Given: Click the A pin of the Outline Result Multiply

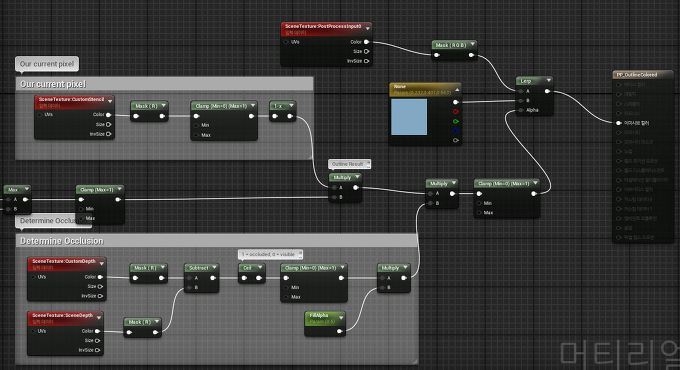Looking at the screenshot, I should pos(334,188).
